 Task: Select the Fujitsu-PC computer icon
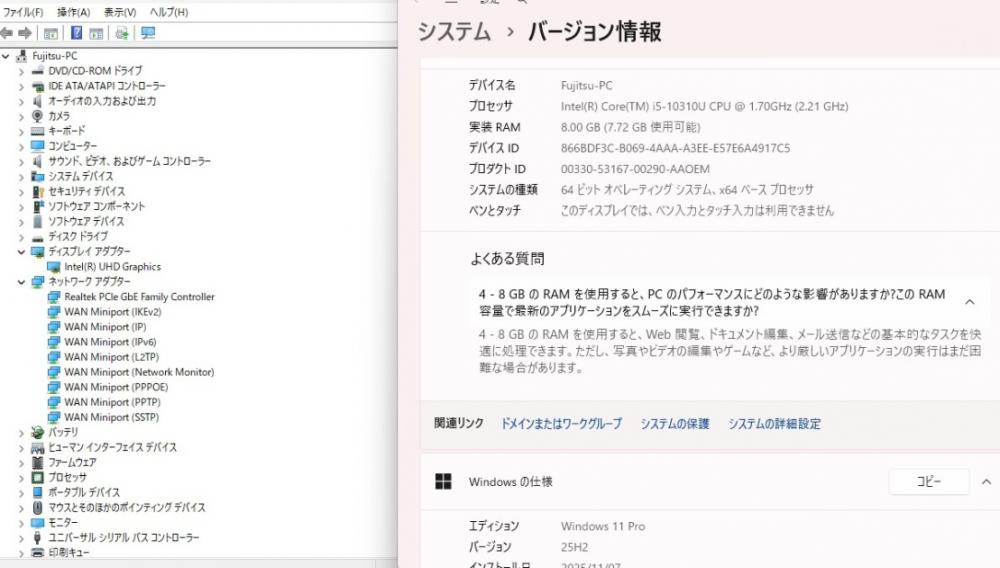(x=22, y=56)
